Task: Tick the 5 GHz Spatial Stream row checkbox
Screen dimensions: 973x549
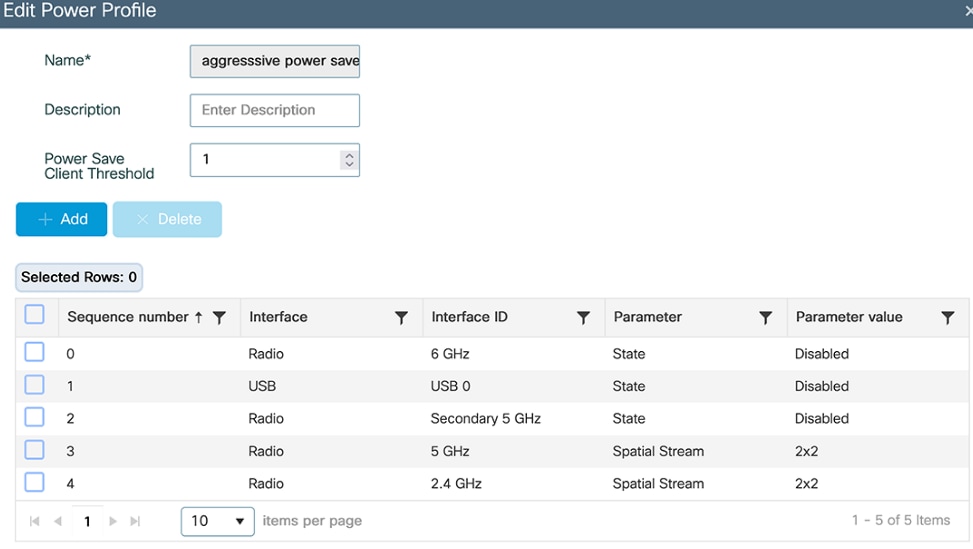Action: 35,449
